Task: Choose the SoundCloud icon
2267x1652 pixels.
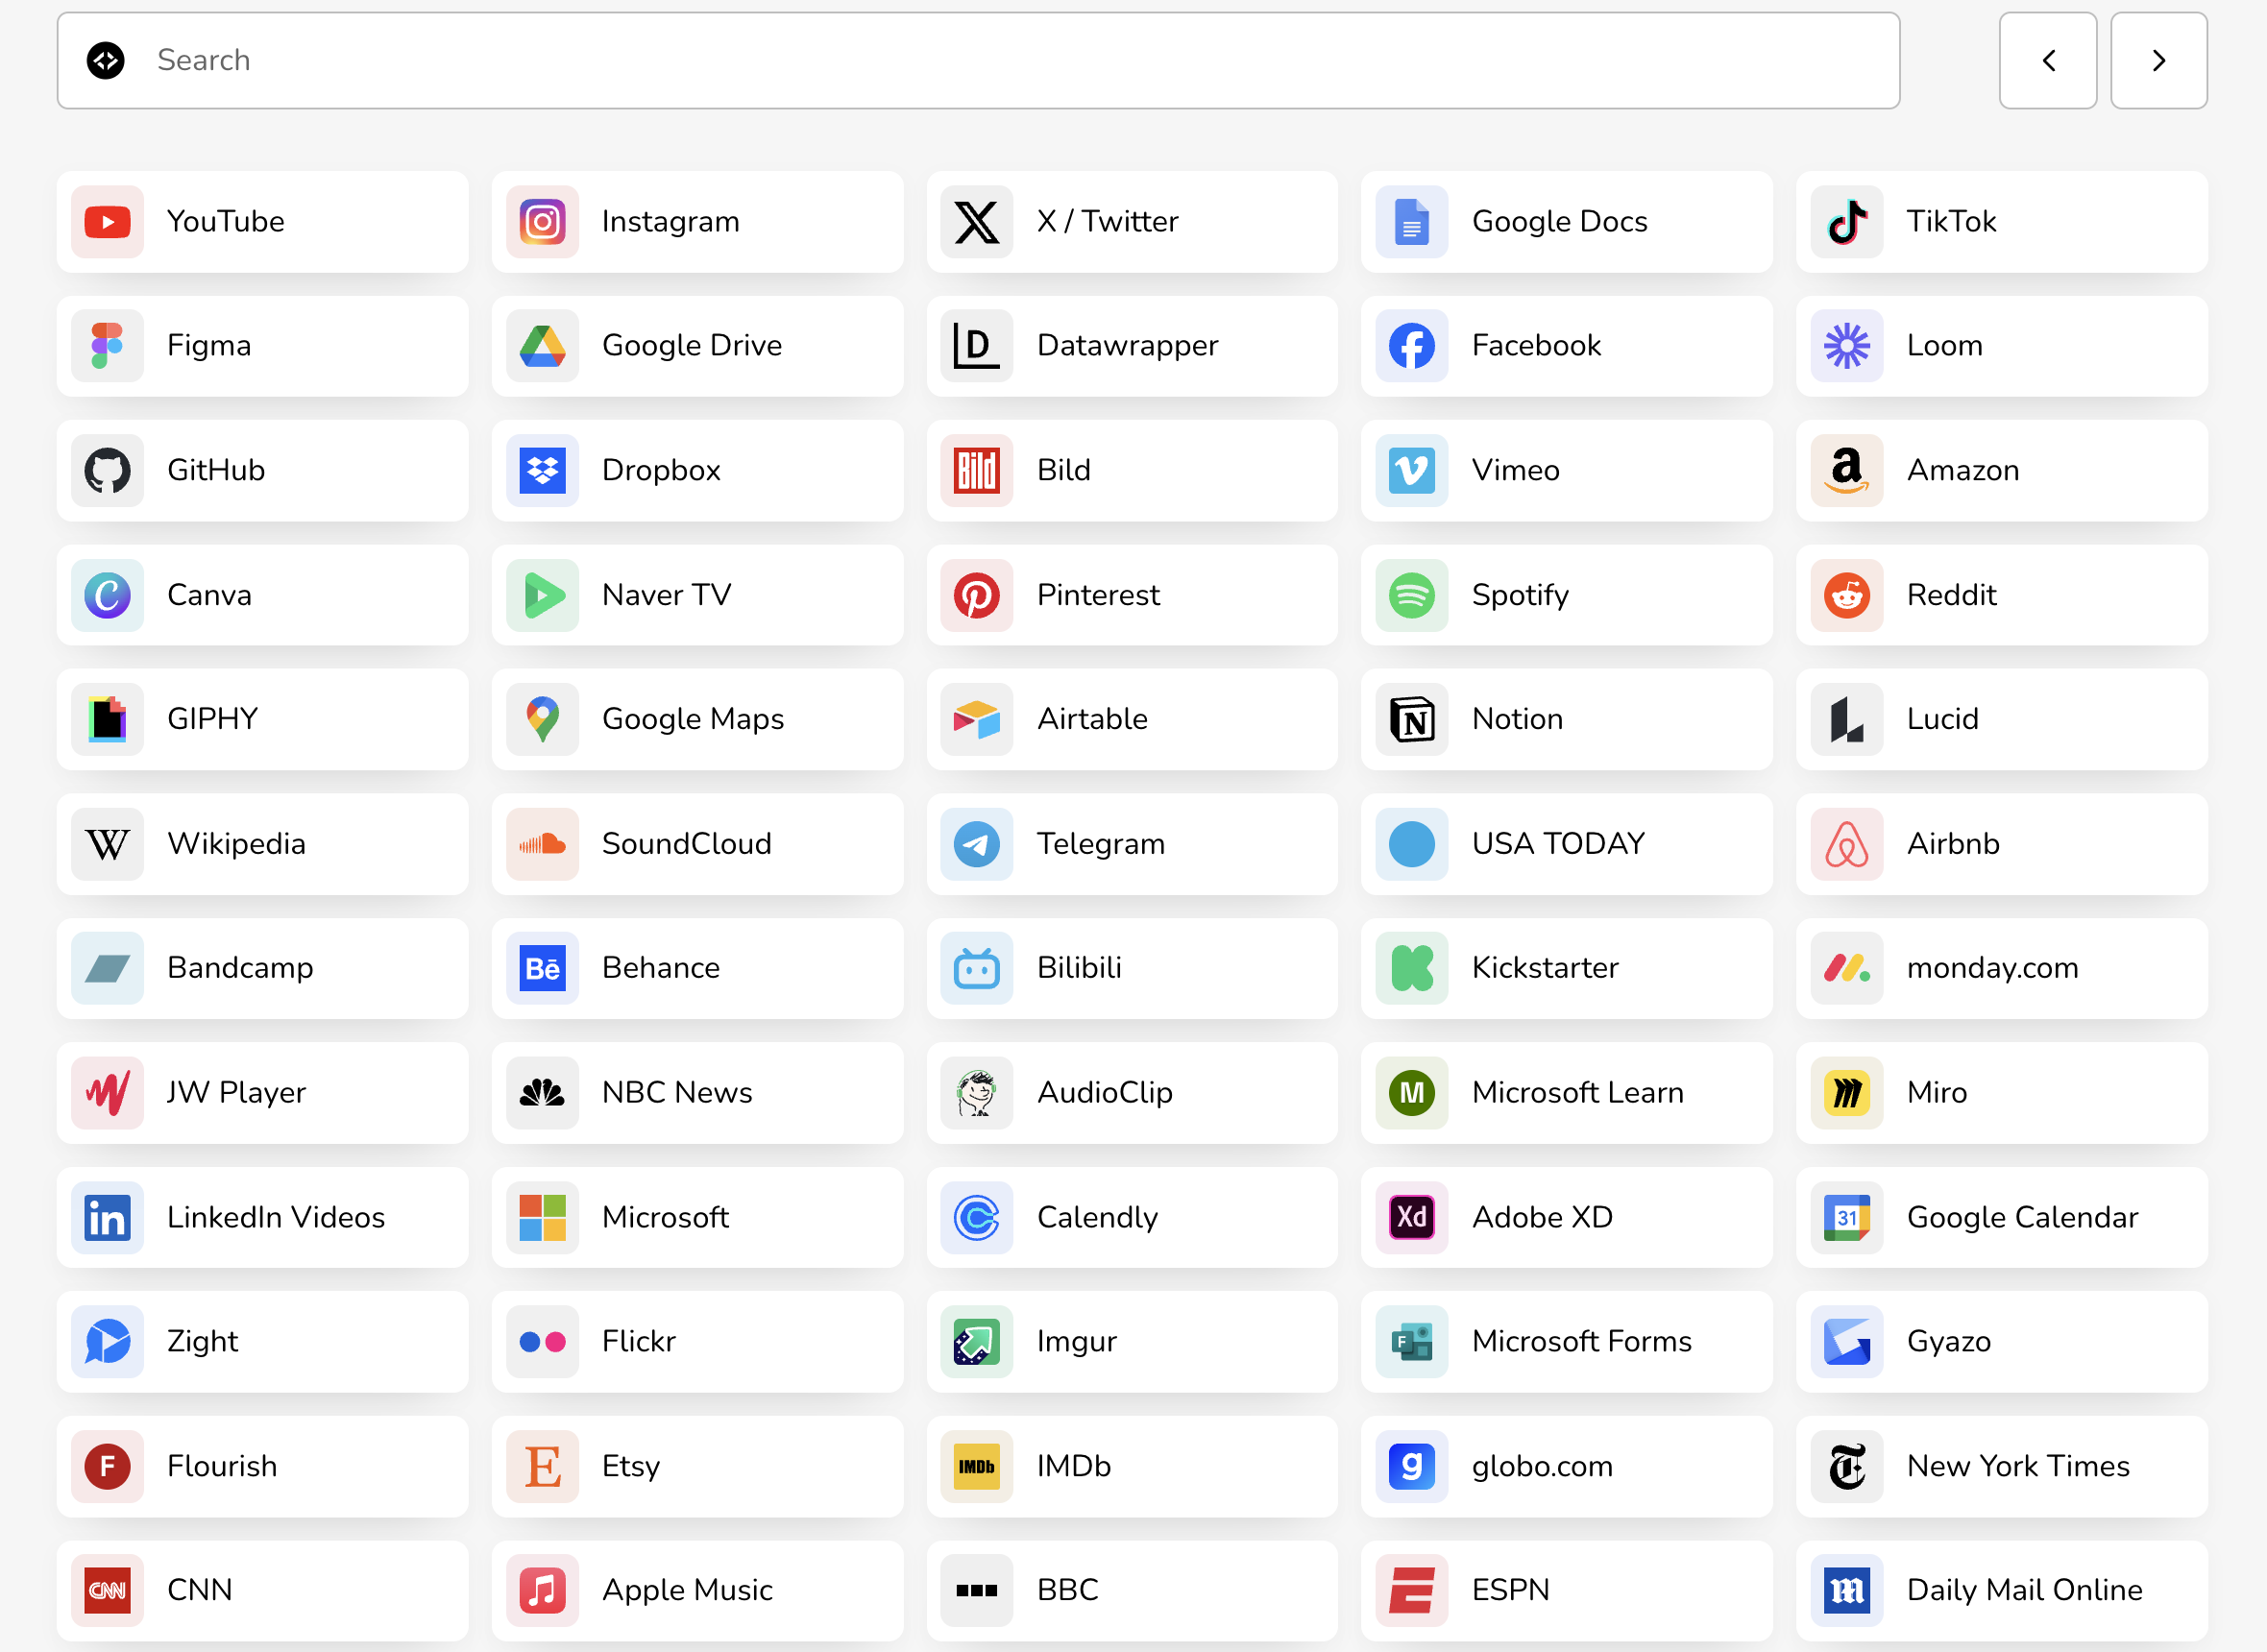Action: (x=542, y=844)
